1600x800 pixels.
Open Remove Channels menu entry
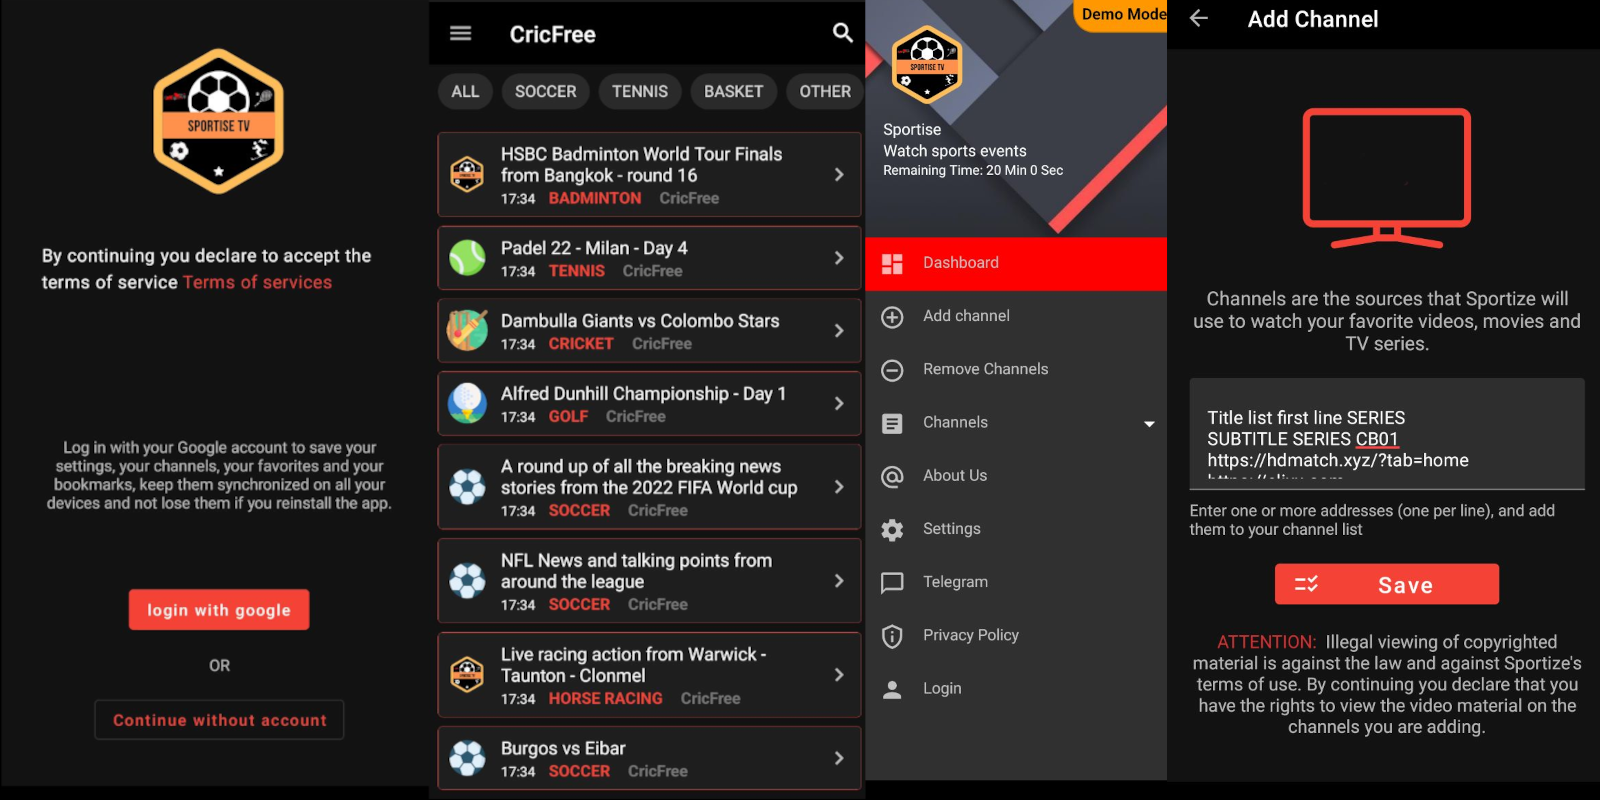point(1016,369)
